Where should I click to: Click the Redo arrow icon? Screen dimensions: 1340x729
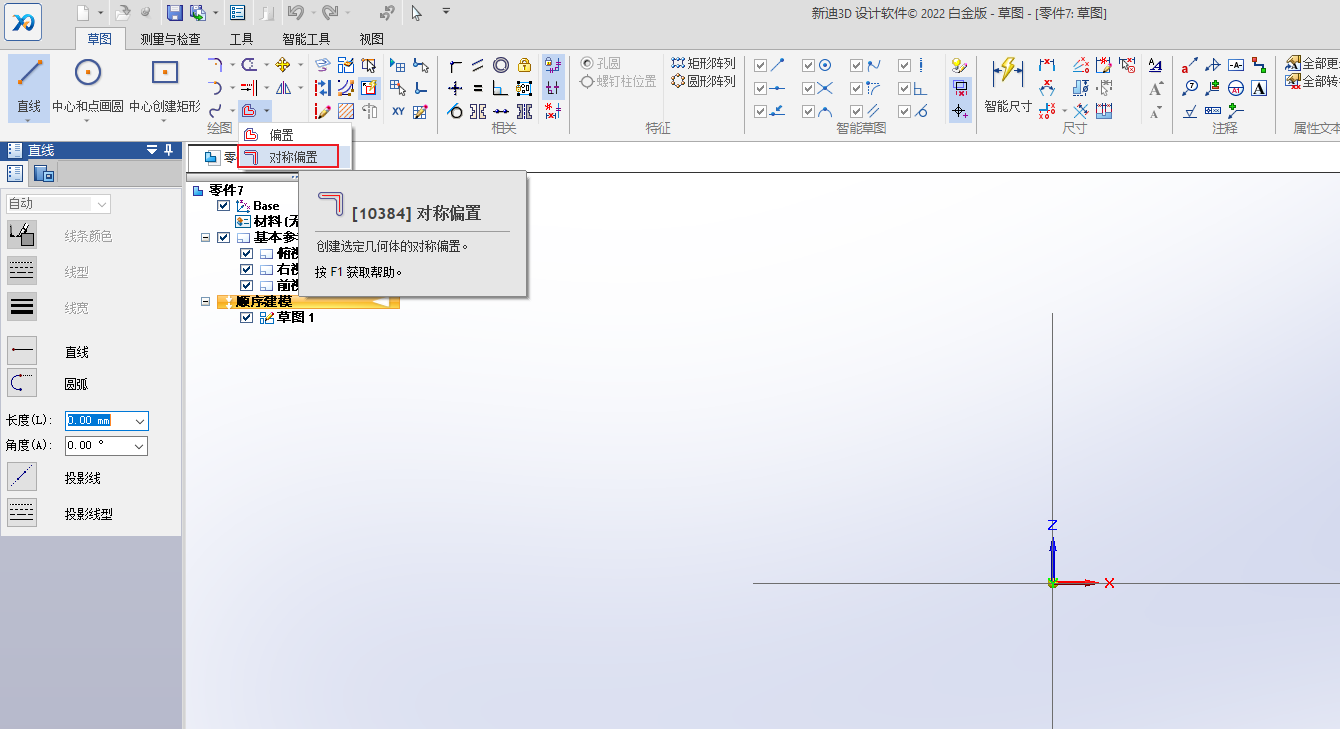(330, 12)
